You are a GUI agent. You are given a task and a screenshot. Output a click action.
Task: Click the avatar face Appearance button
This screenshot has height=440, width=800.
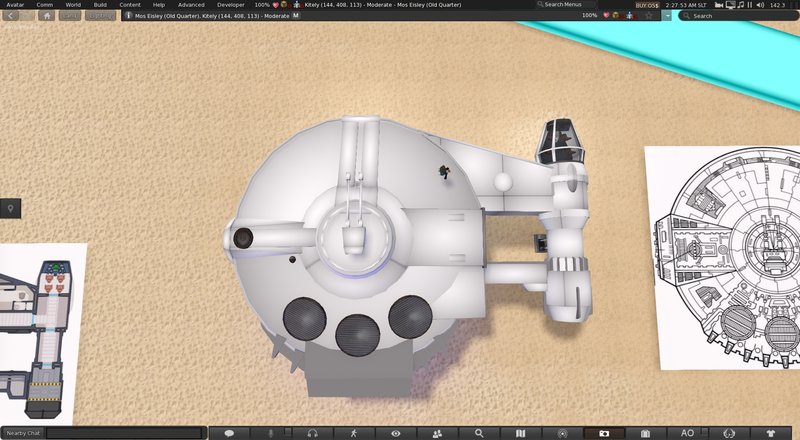(729, 433)
